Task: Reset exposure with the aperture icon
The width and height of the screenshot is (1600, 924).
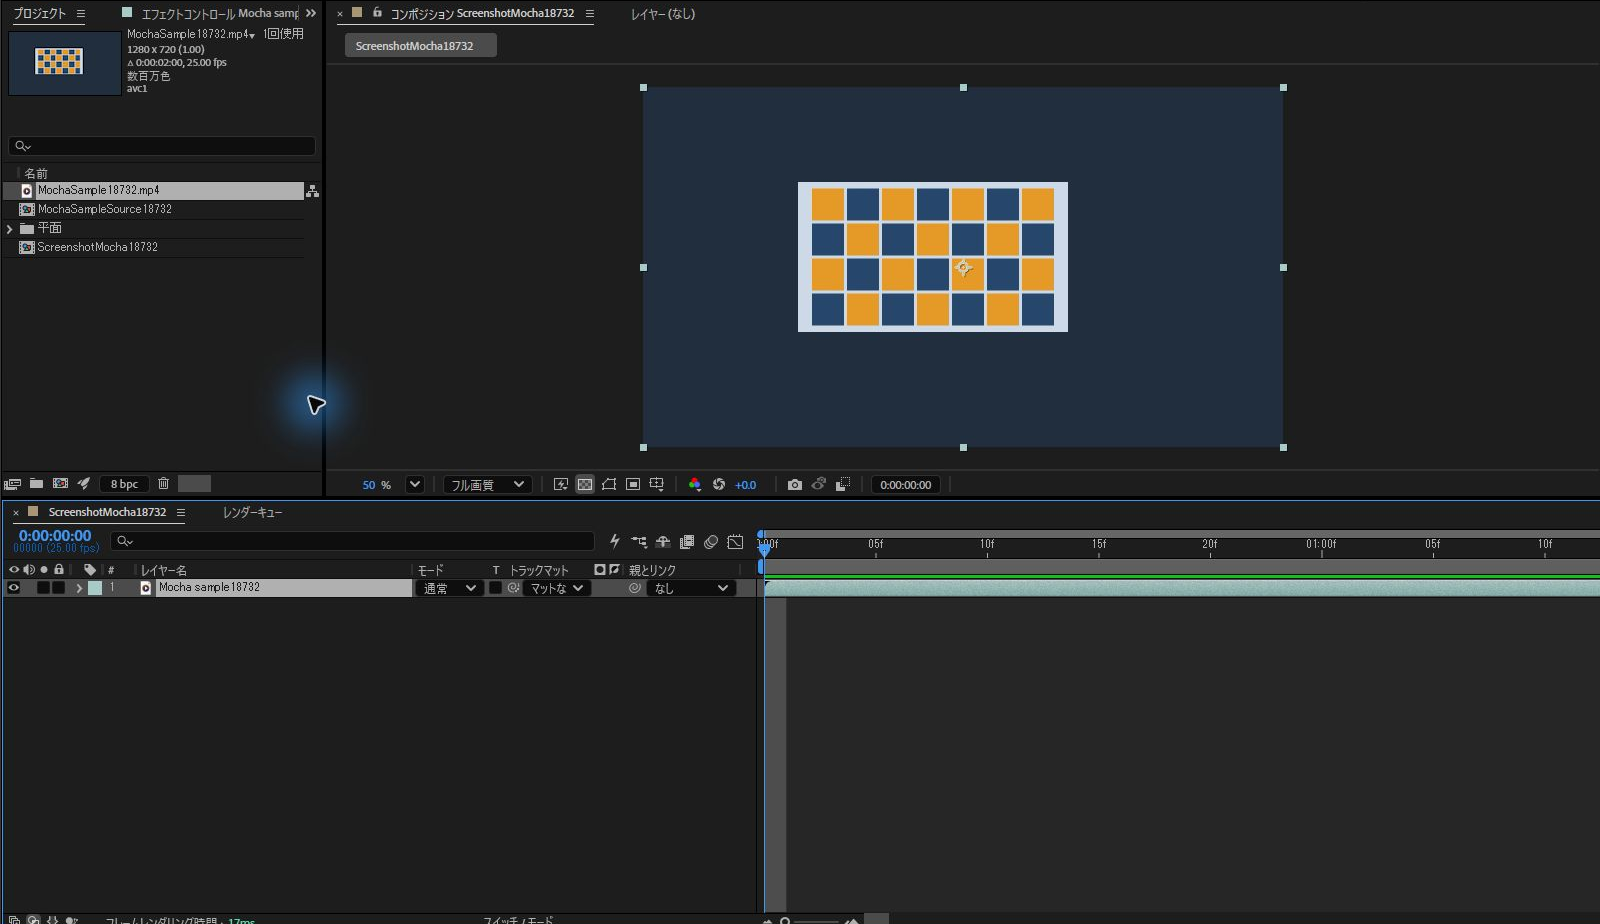Action: pos(719,485)
